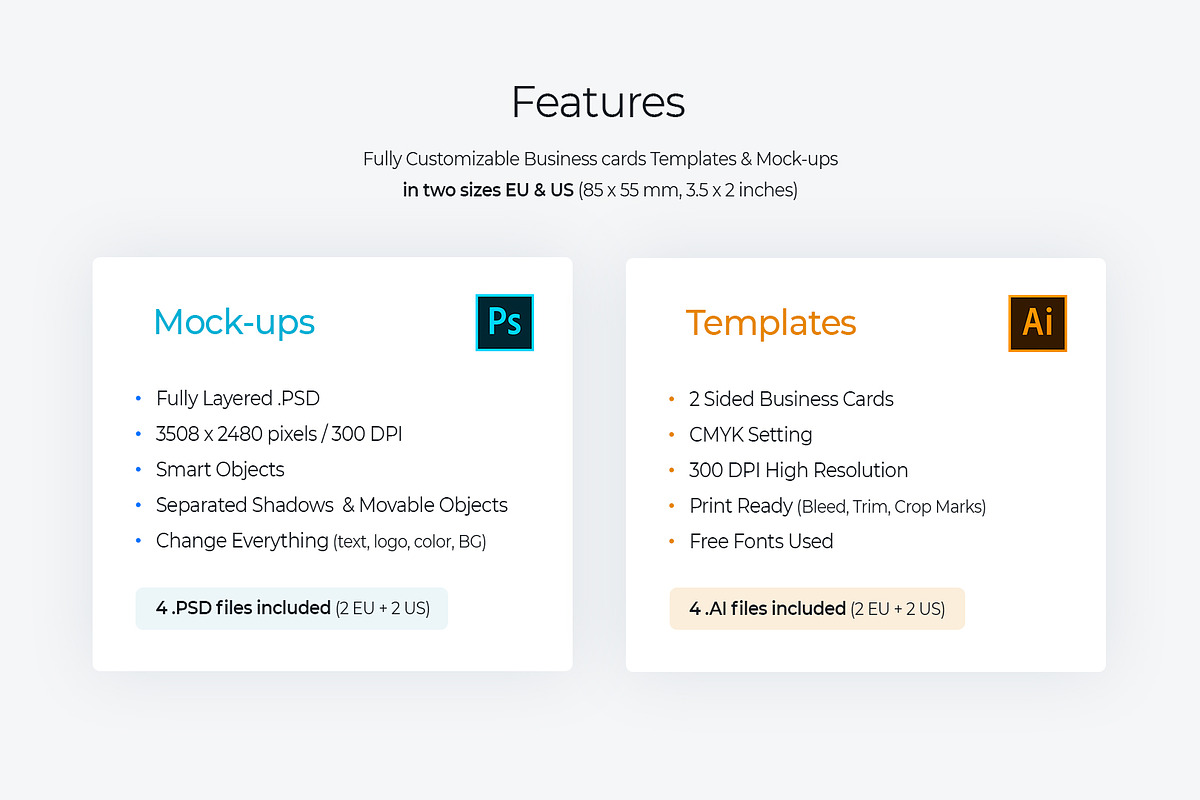
Task: Click the two sizes EU & US text
Action: coord(600,190)
